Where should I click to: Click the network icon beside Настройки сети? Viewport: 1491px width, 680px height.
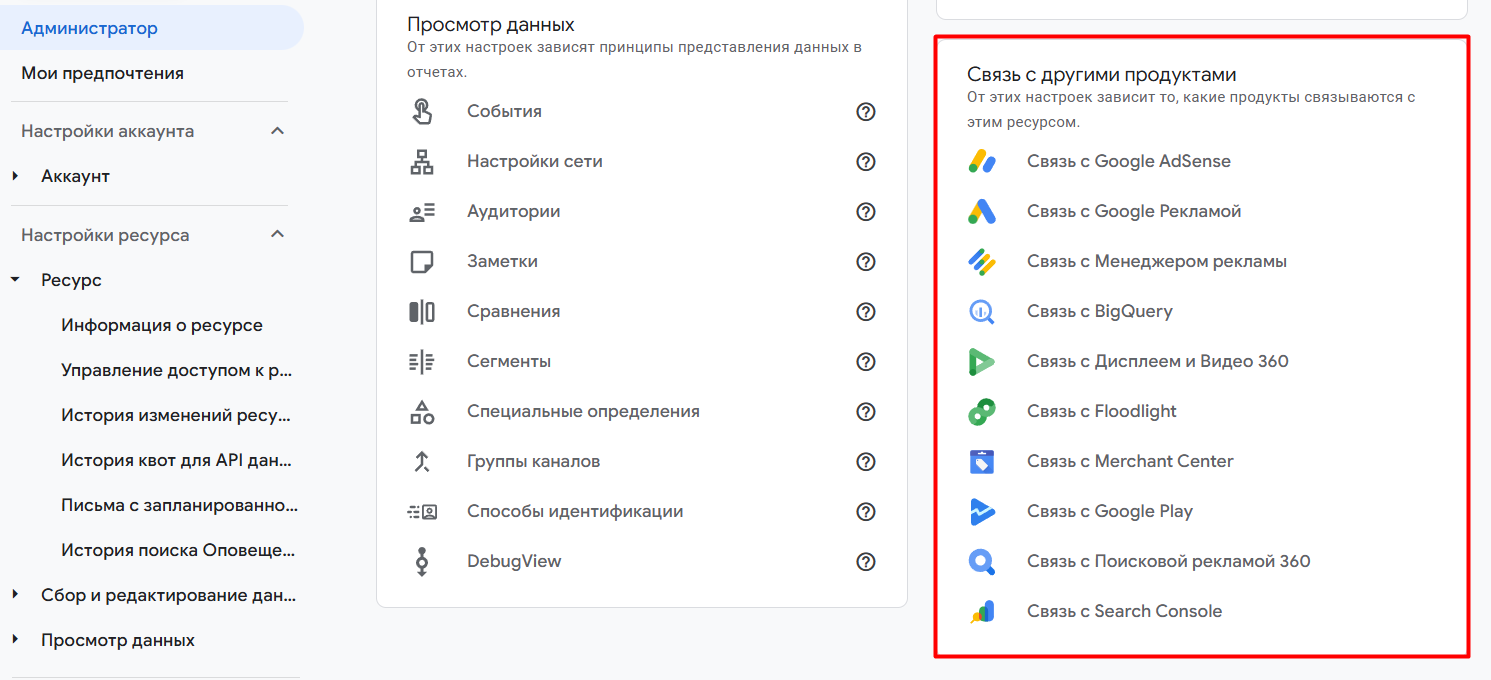pyautogui.click(x=422, y=161)
